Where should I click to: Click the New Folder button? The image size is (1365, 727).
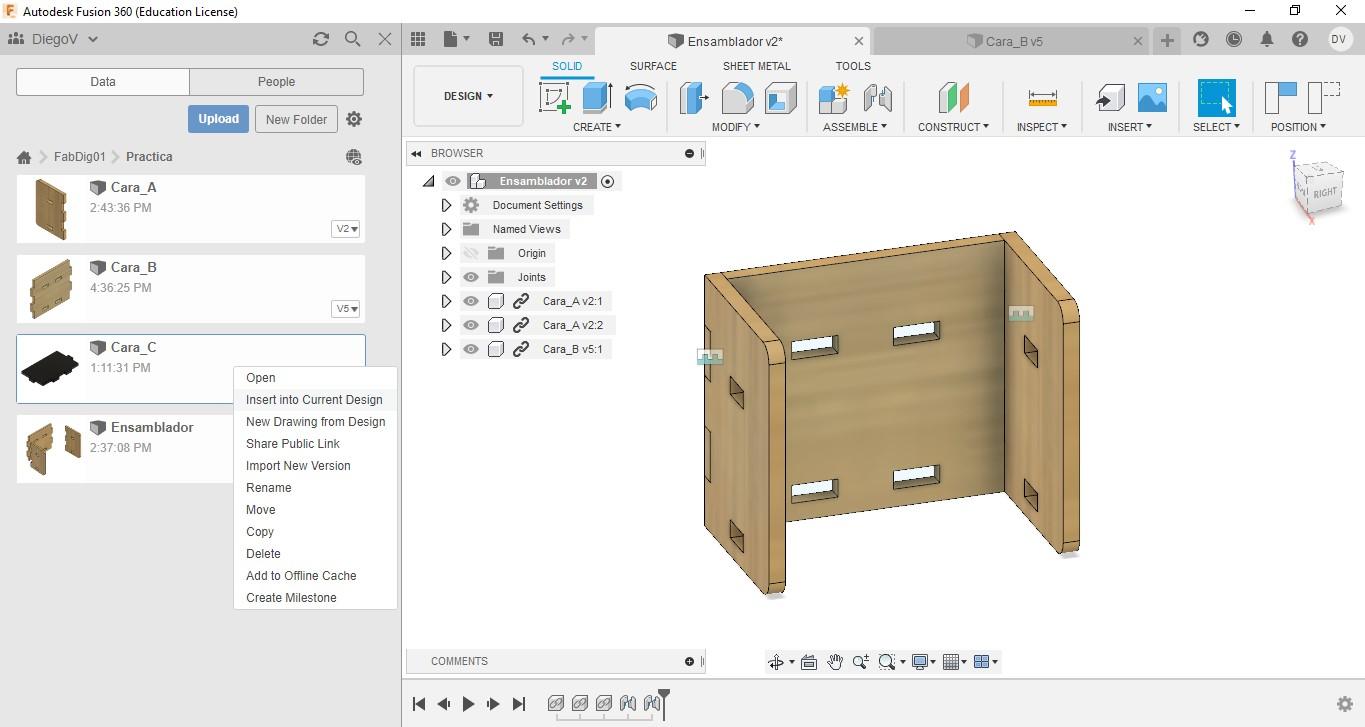[x=296, y=119]
